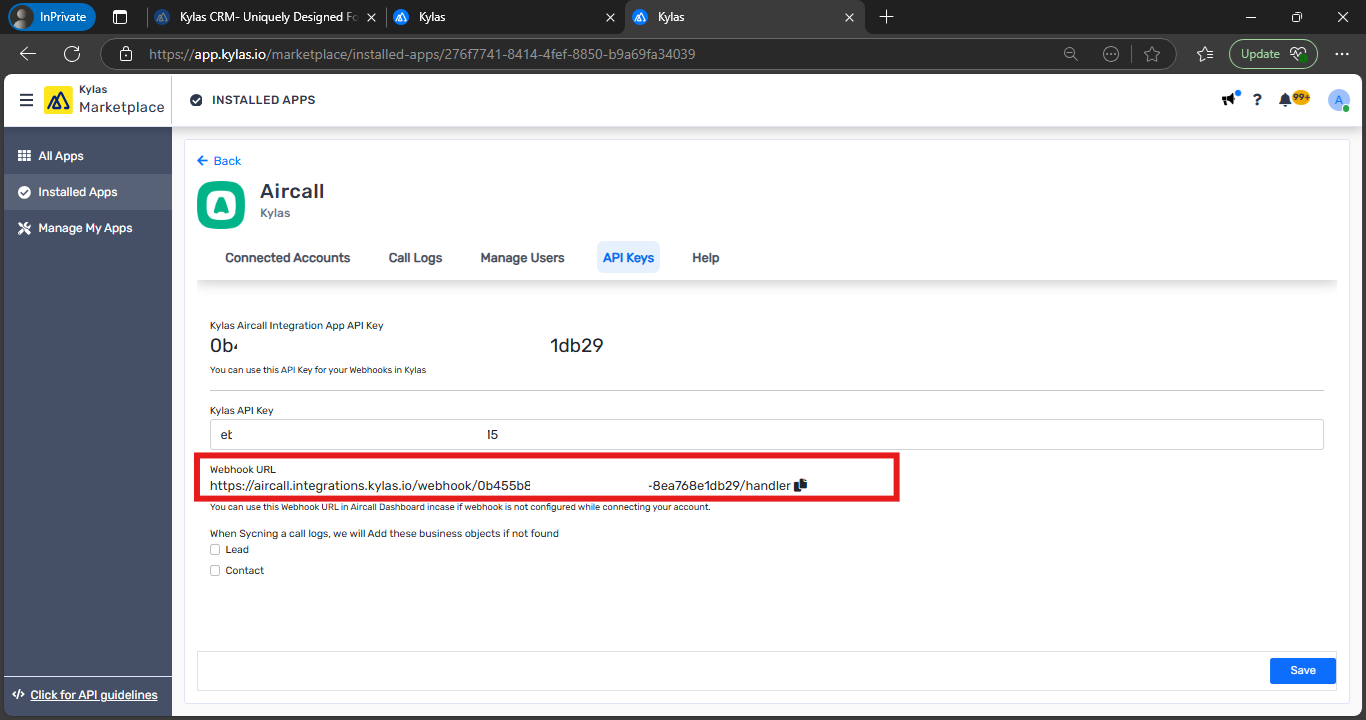Viewport: 1366px width, 720px height.
Task: Close the Kylas CRM tab
Action: (370, 17)
